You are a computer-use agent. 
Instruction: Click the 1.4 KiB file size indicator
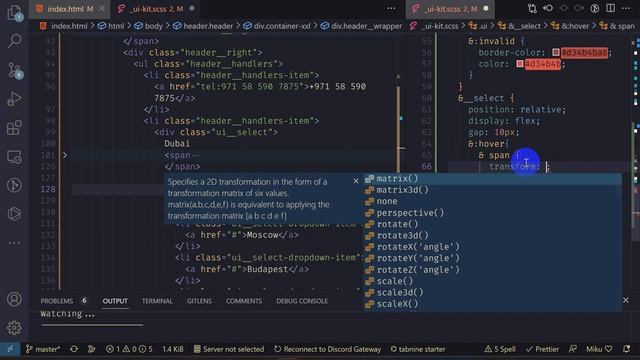pos(173,349)
